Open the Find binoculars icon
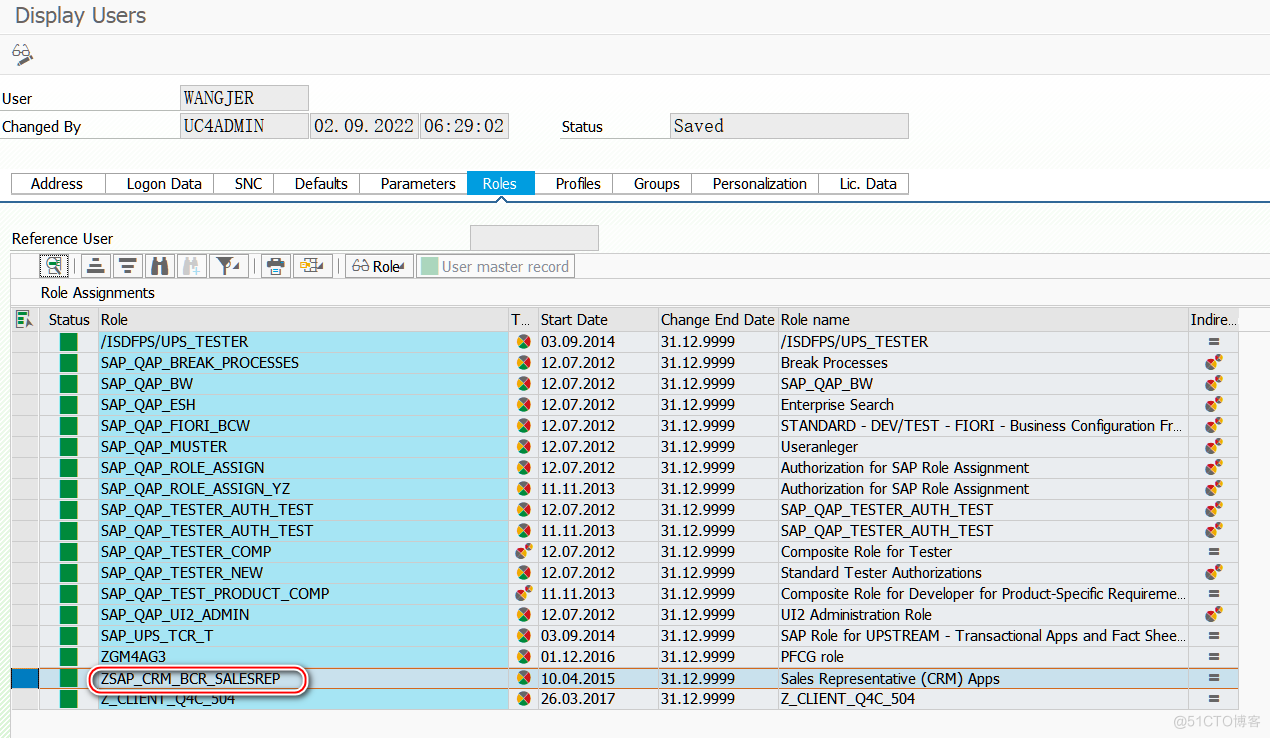Screen dimensions: 1270x738 click(x=159, y=265)
